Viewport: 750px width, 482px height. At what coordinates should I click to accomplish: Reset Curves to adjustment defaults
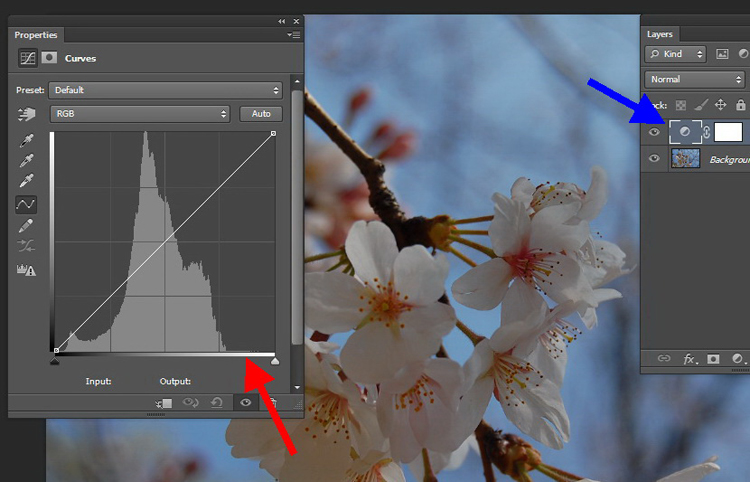point(217,403)
